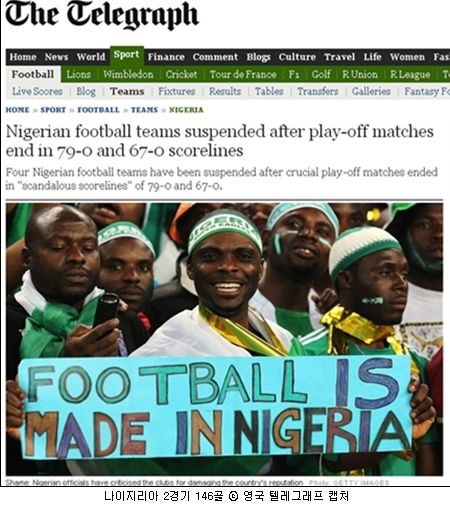This screenshot has height=507, width=450.
Task: Open the Wimbledon link
Action: 128,74
